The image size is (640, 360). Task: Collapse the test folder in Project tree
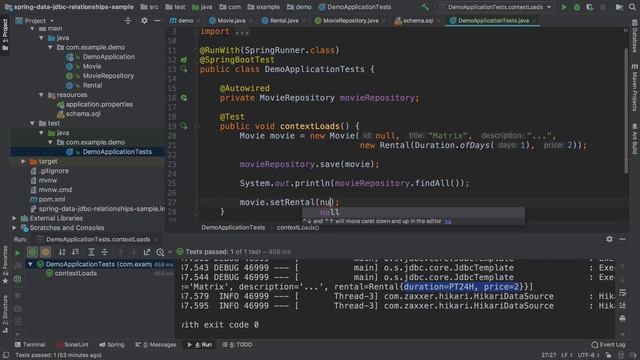[x=33, y=123]
